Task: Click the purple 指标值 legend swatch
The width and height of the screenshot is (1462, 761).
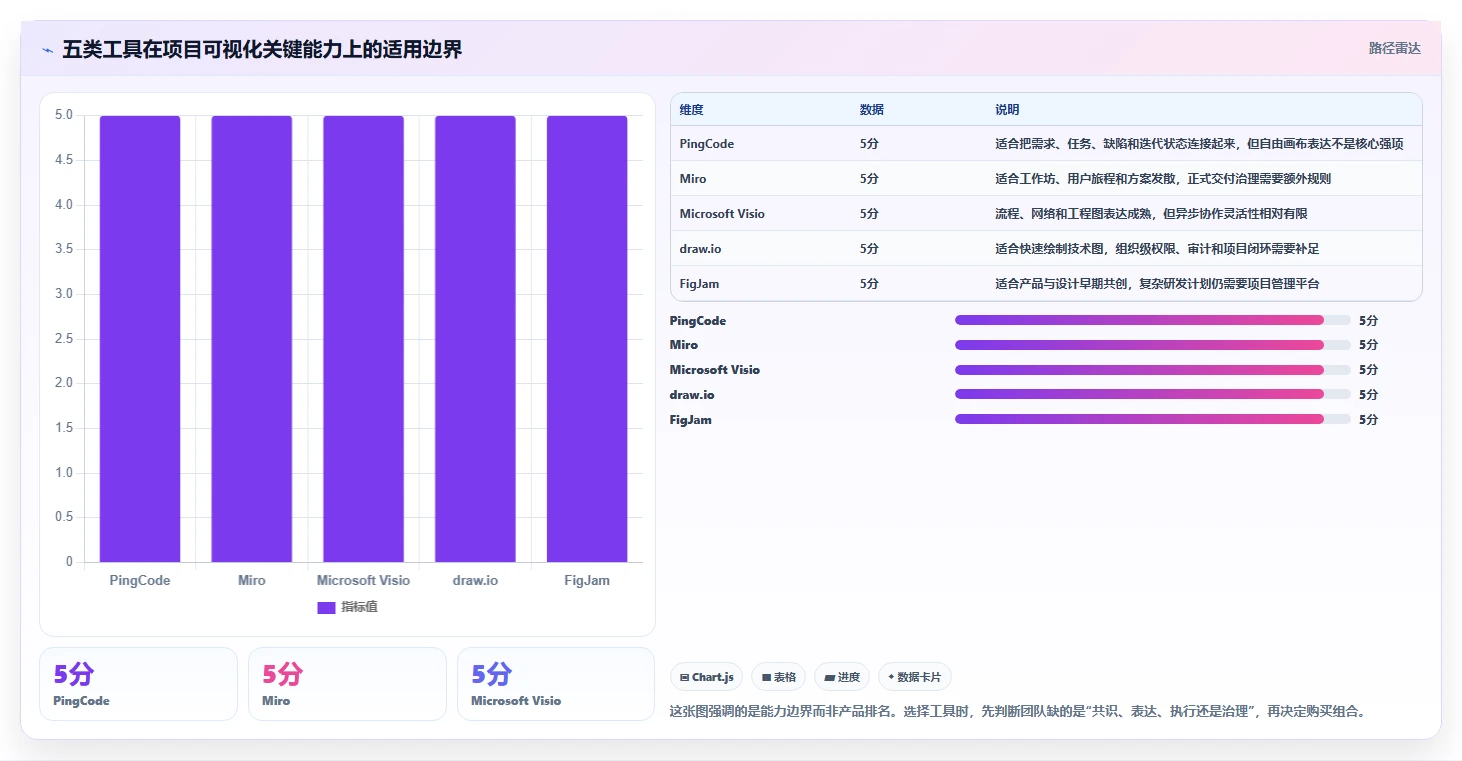Action: (x=326, y=608)
